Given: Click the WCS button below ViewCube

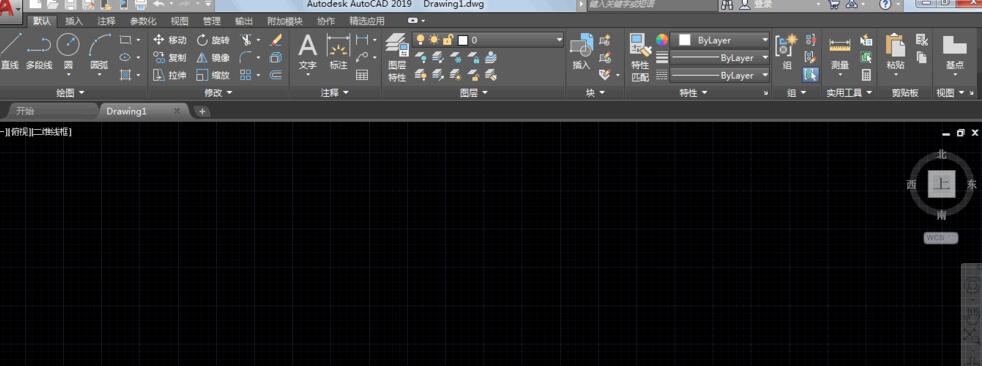Looking at the screenshot, I should click(941, 238).
